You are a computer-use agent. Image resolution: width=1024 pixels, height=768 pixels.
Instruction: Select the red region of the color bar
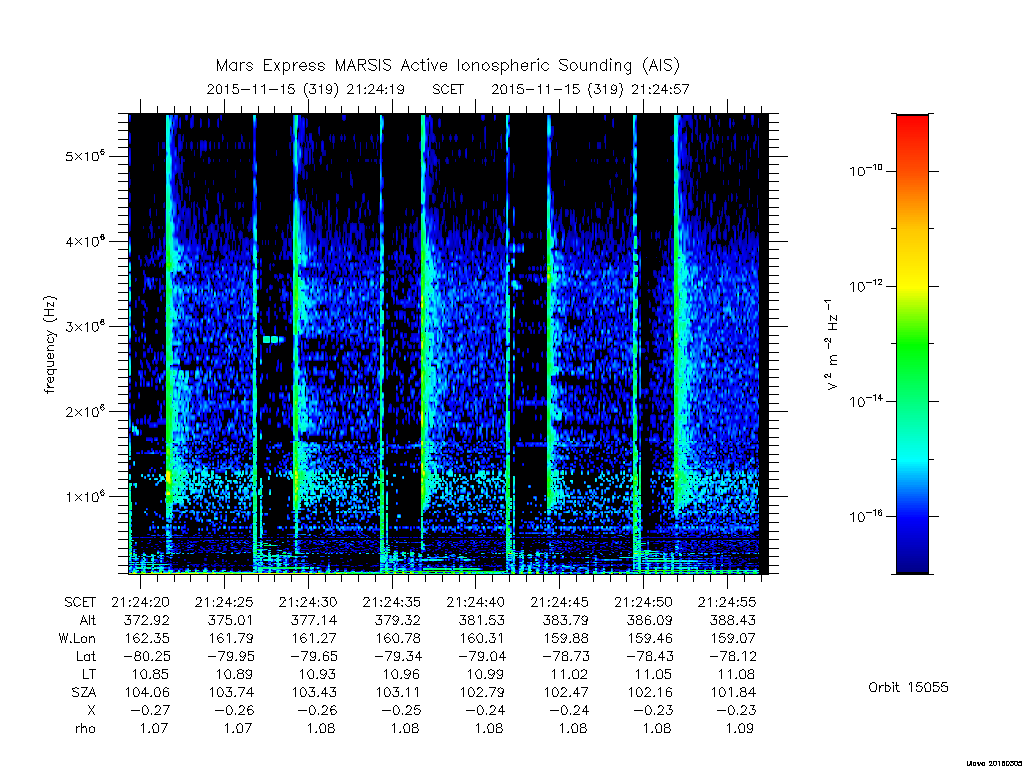[x=912, y=131]
